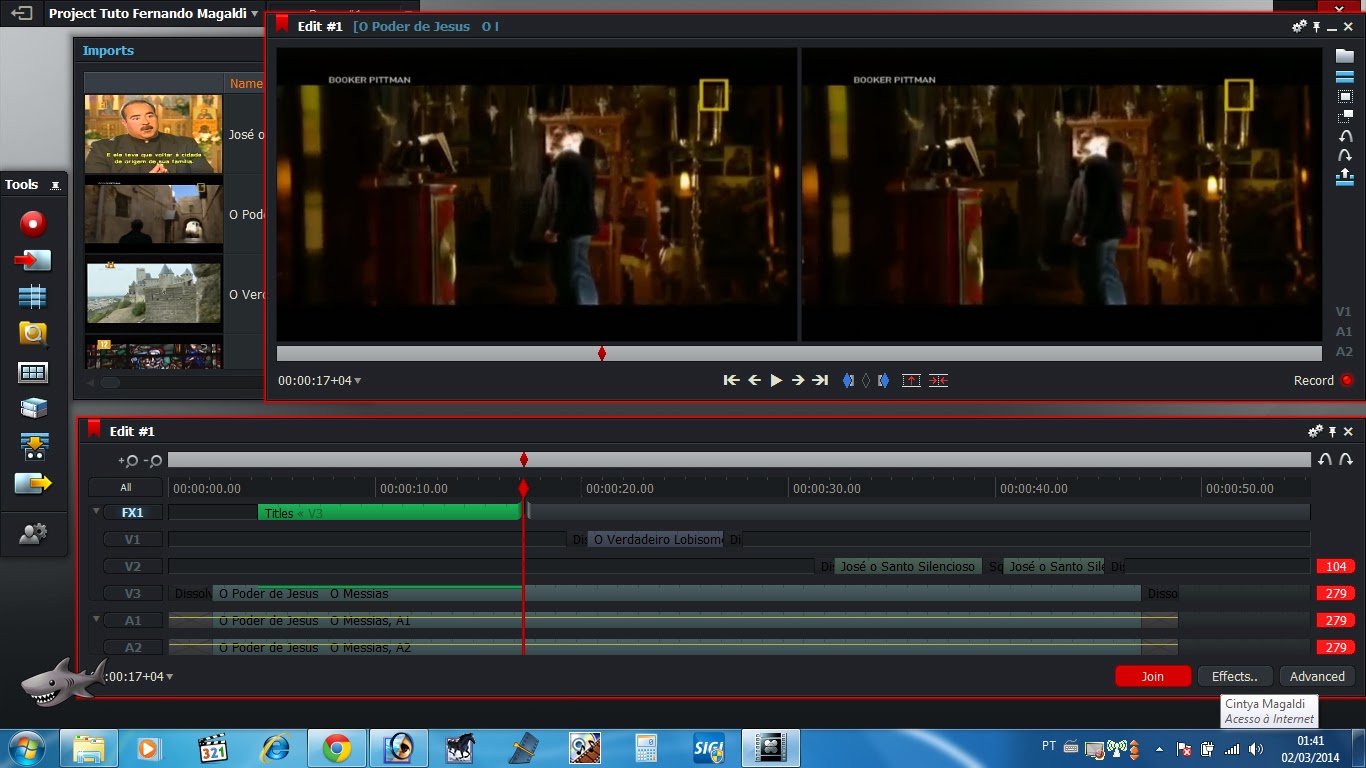Open the timeline panel settings cogs icon
The image size is (1366, 768).
pyautogui.click(x=1315, y=431)
